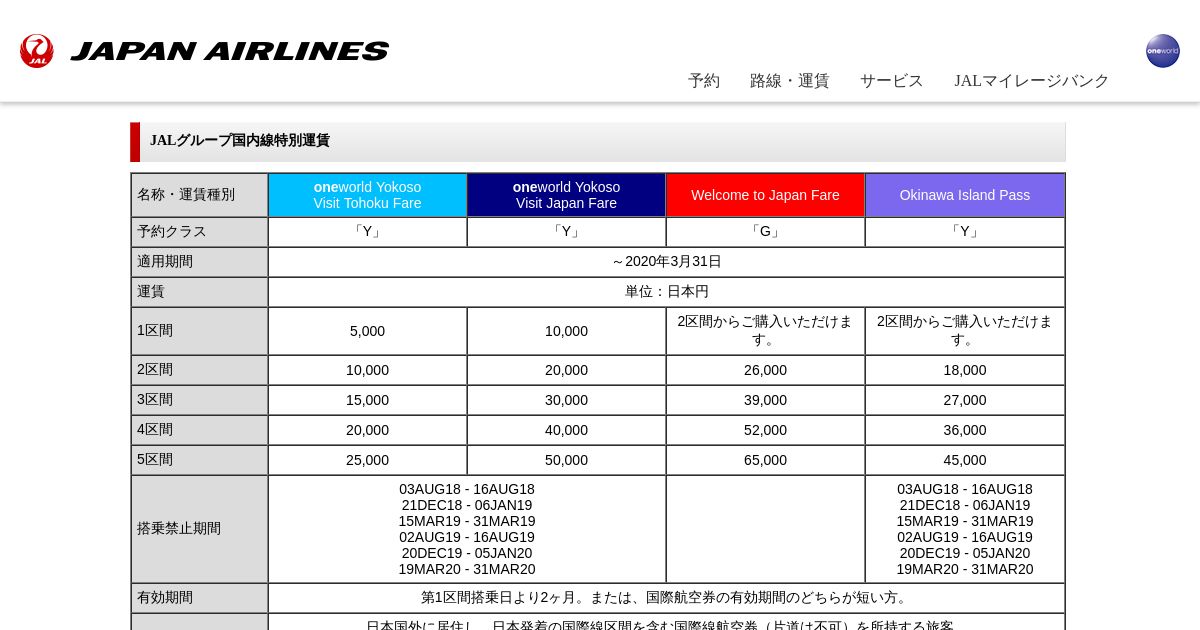Click the JAPAN AIRLINES wordmark
The width and height of the screenshot is (1200, 630).
(230, 51)
